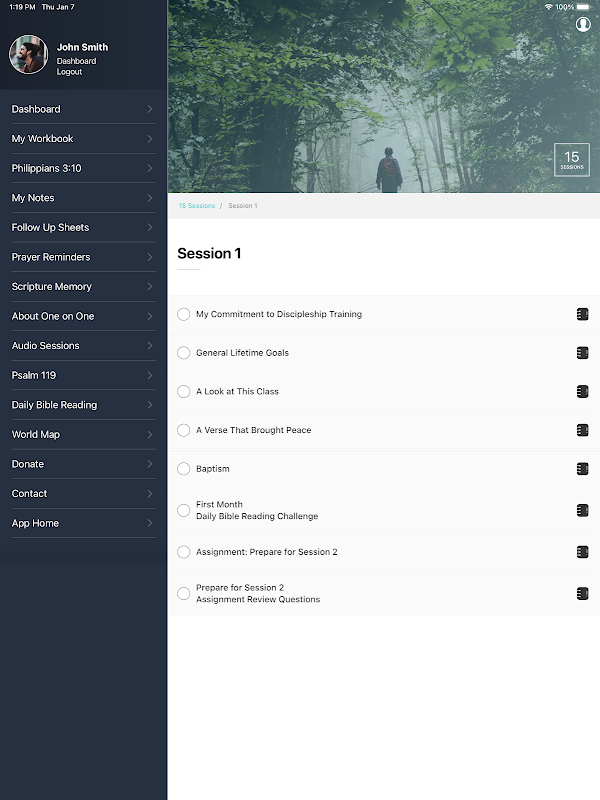Image resolution: width=600 pixels, height=800 pixels.
Task: Expand the Scripture Memory arrow
Action: coord(149,287)
